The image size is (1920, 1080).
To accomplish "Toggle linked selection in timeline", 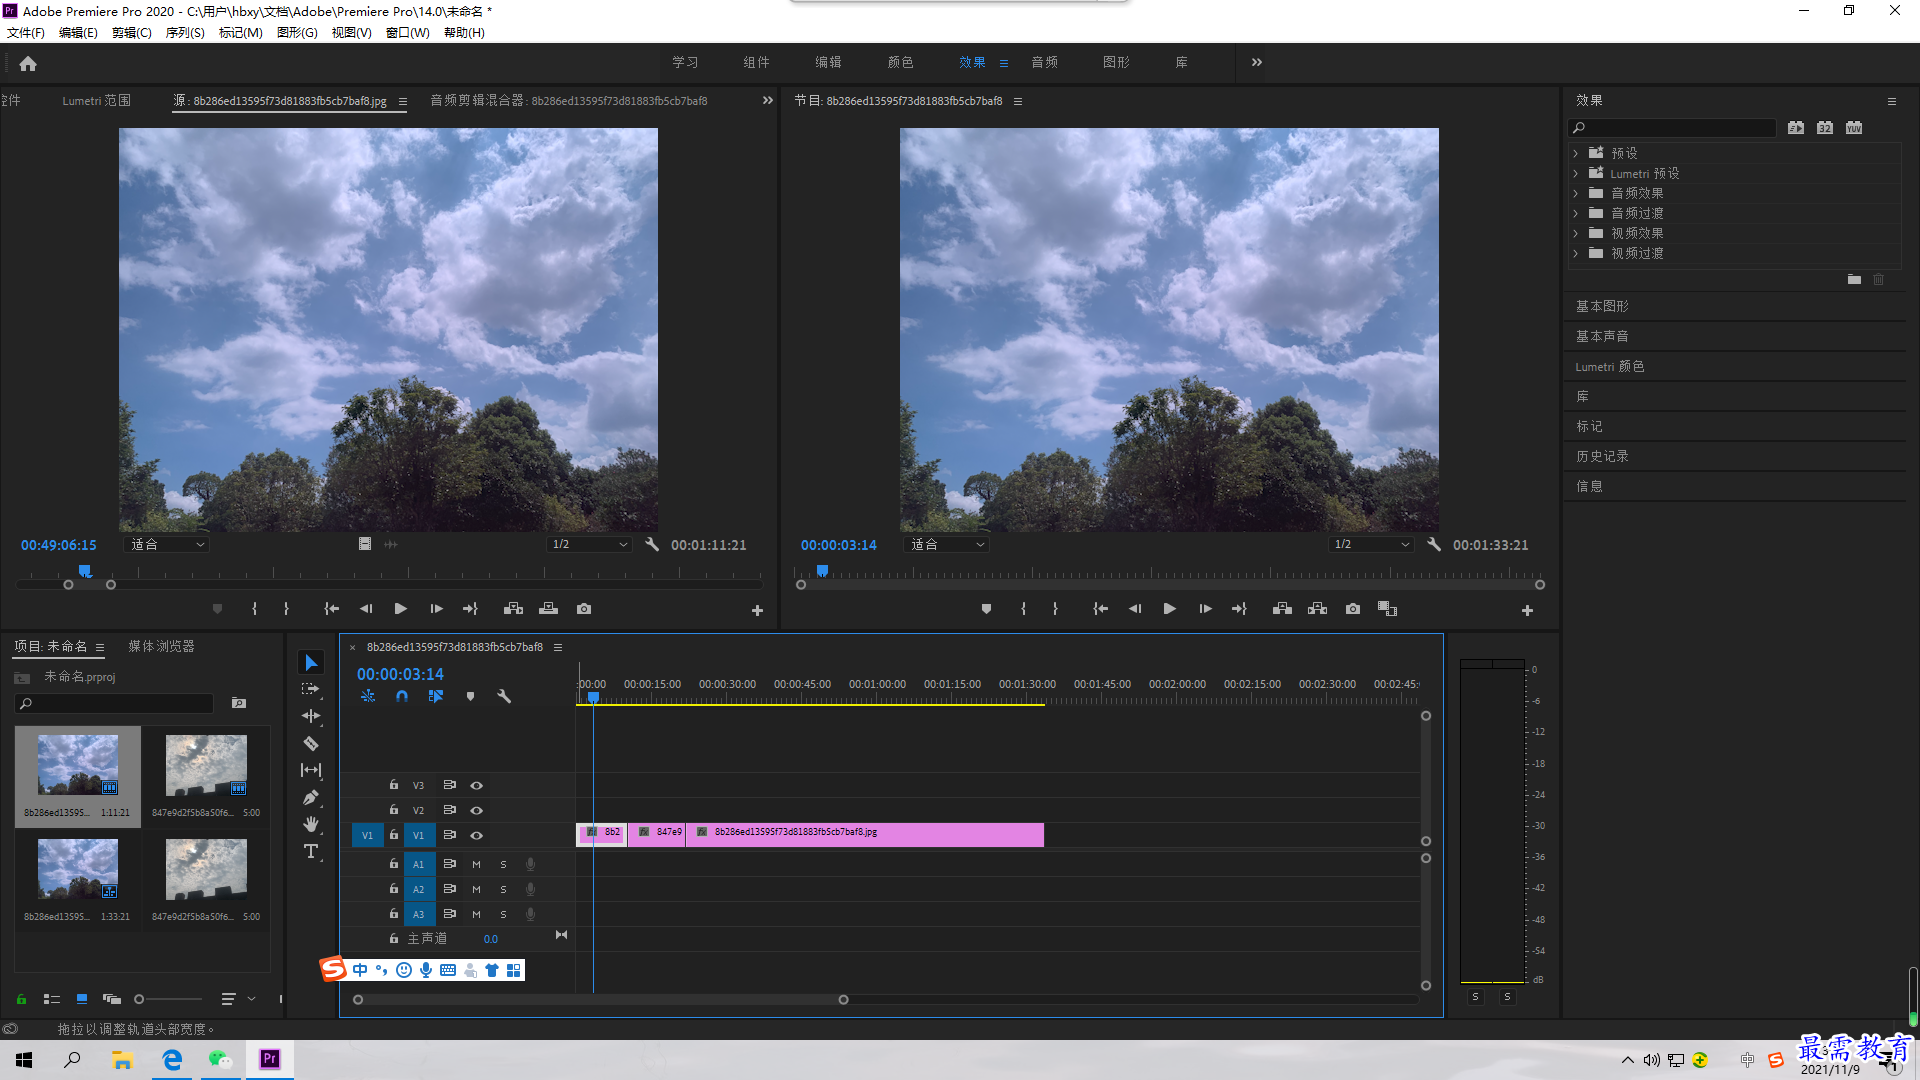I will (436, 696).
